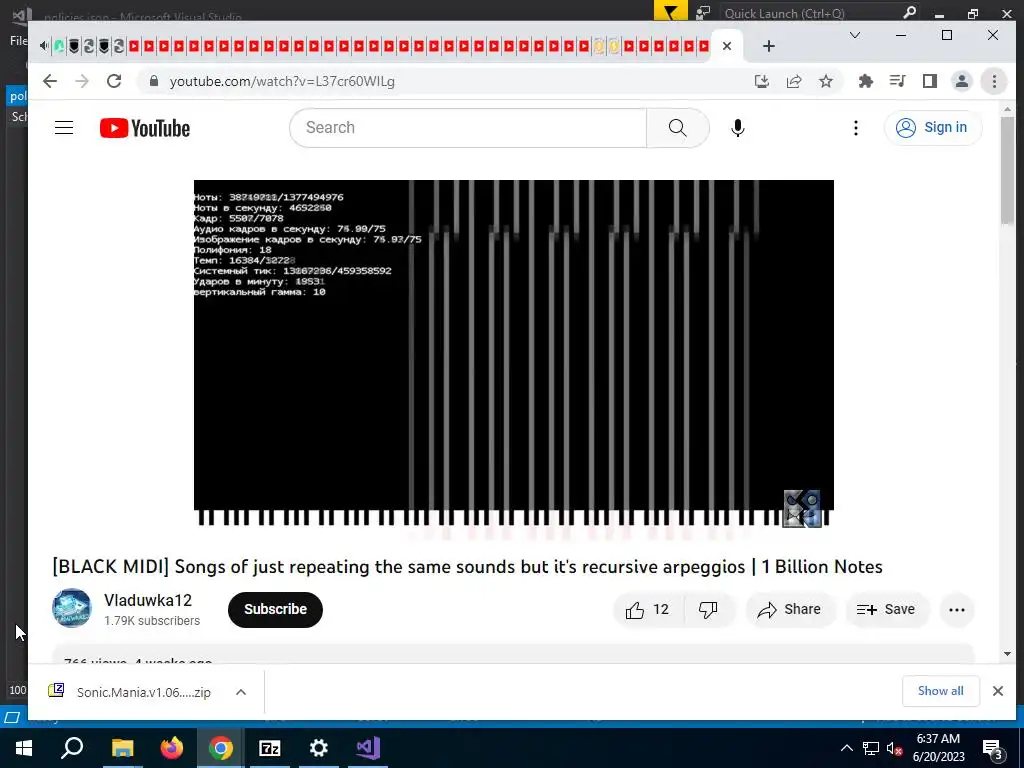Click the Subscribe button
This screenshot has height=768, width=1024.
275,609
